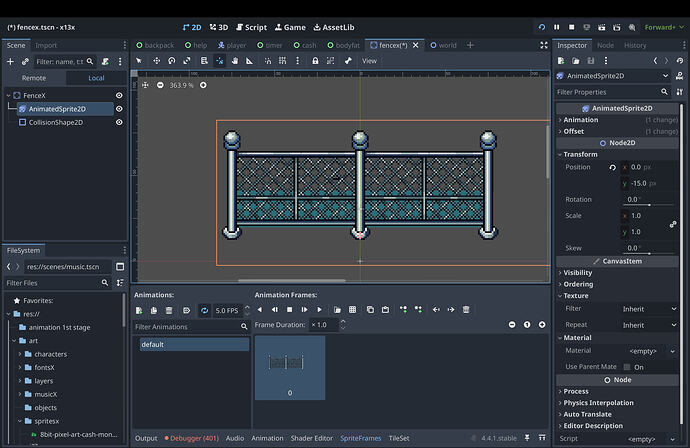This screenshot has width=690, height=448.
Task: Expand the Visibility property section
Action: pyautogui.click(x=577, y=272)
